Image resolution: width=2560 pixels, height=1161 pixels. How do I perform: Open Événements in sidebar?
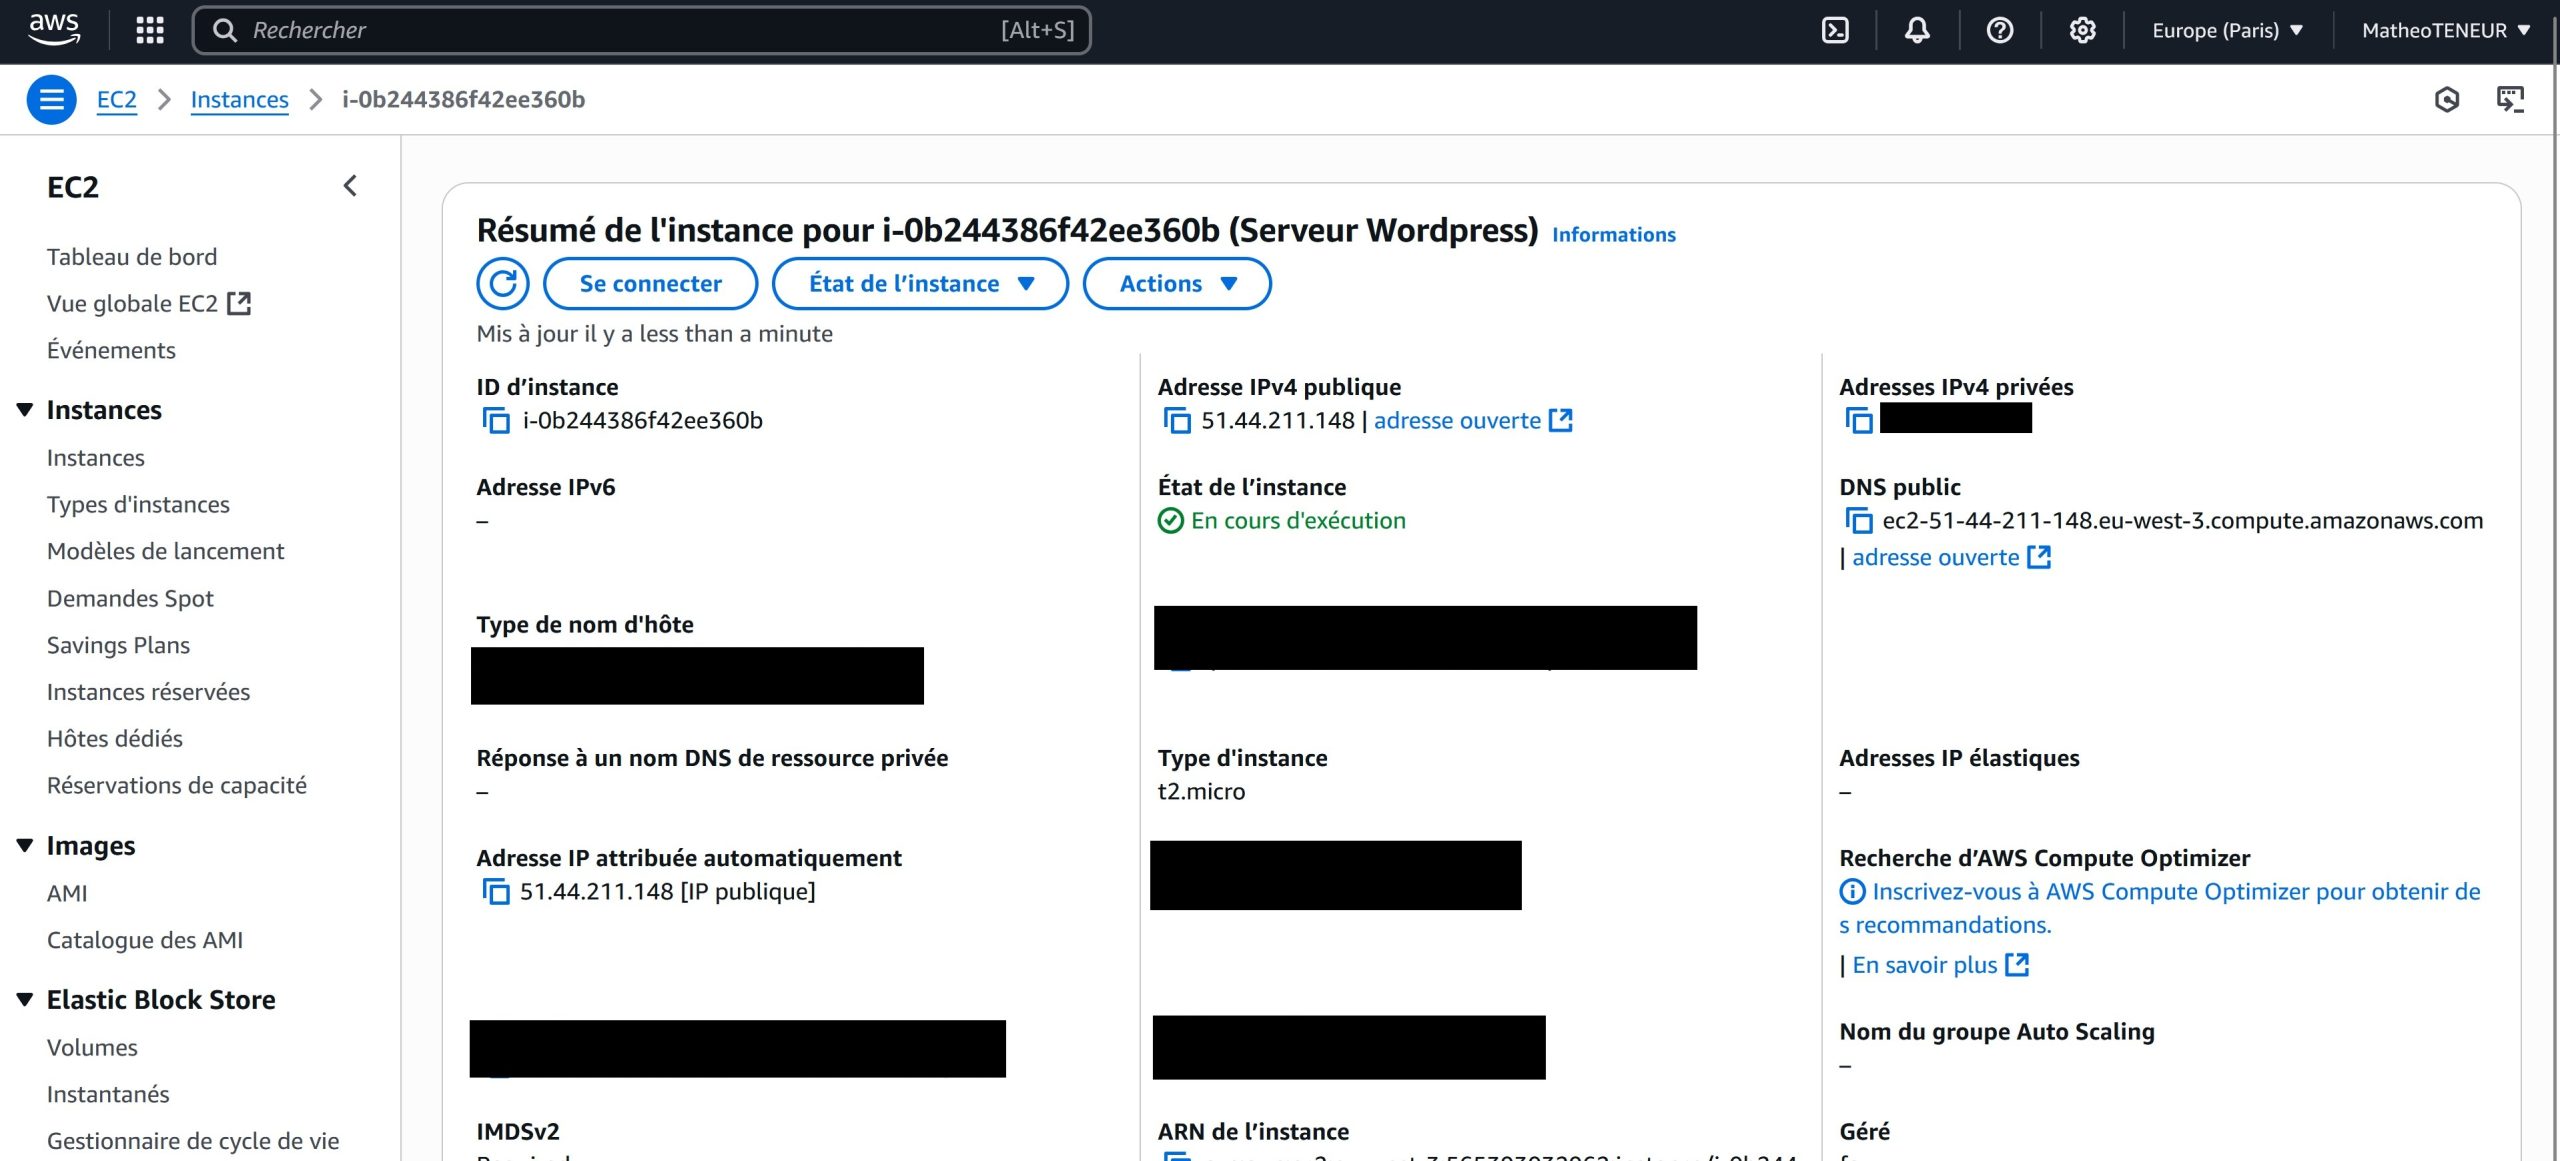pyautogui.click(x=111, y=350)
